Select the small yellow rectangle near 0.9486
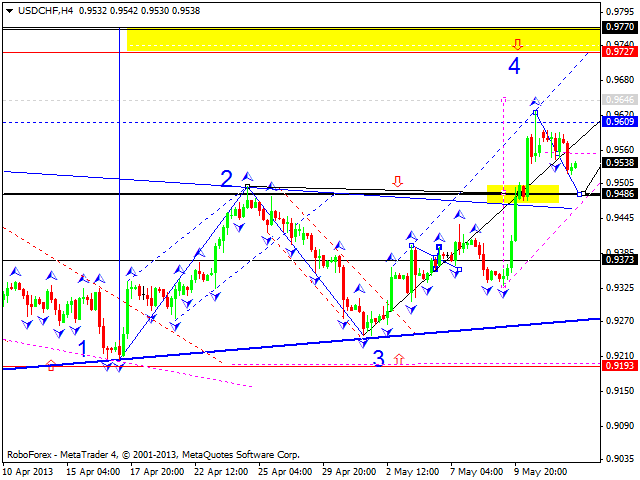This screenshot has width=640, height=480. 523,194
